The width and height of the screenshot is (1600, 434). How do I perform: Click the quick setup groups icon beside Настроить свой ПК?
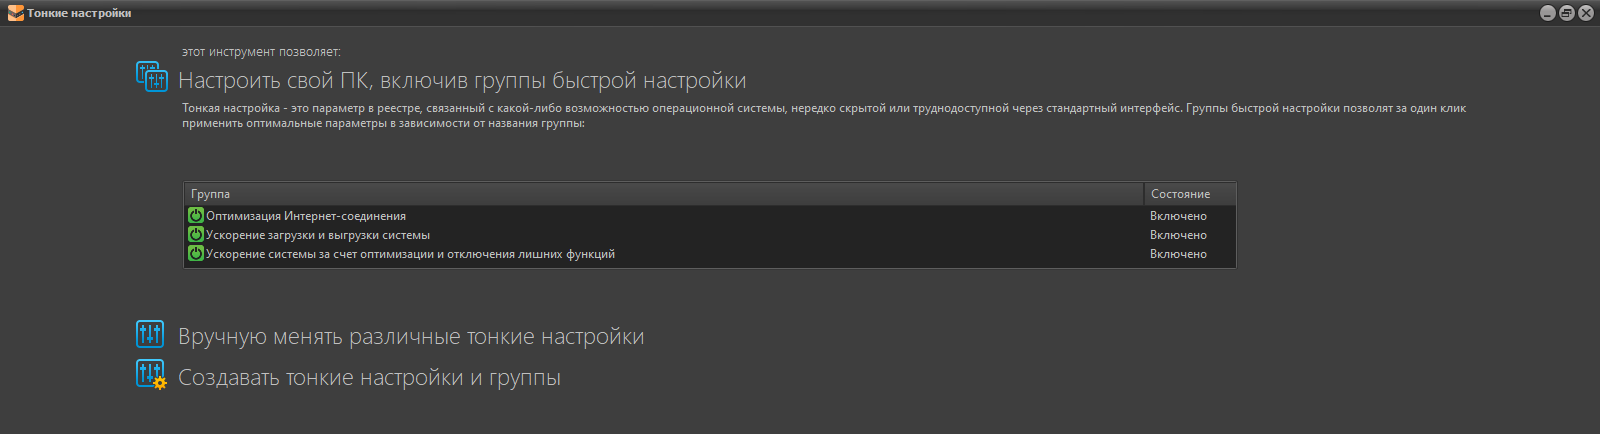151,77
